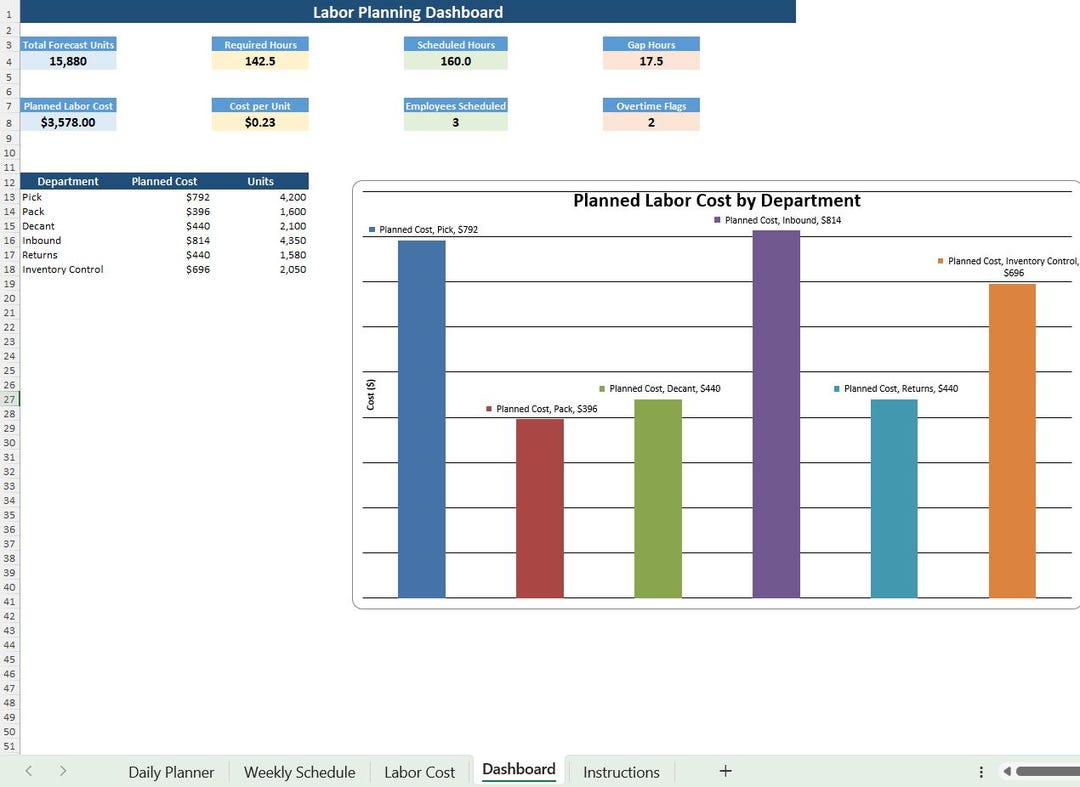1080x787 pixels.
Task: Select the Decant green bar in chart
Action: click(658, 499)
